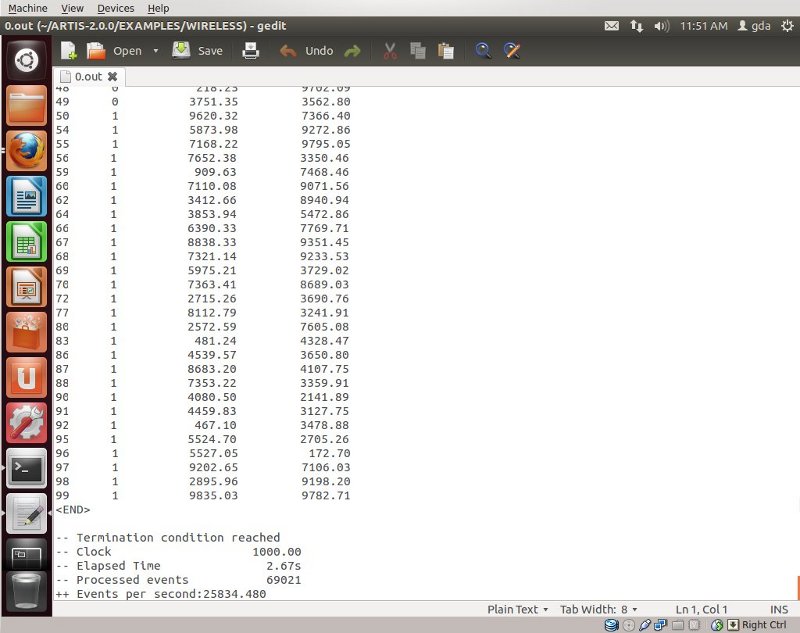The width and height of the screenshot is (800, 633).
Task: Close the 0.out tab
Action: (112, 76)
